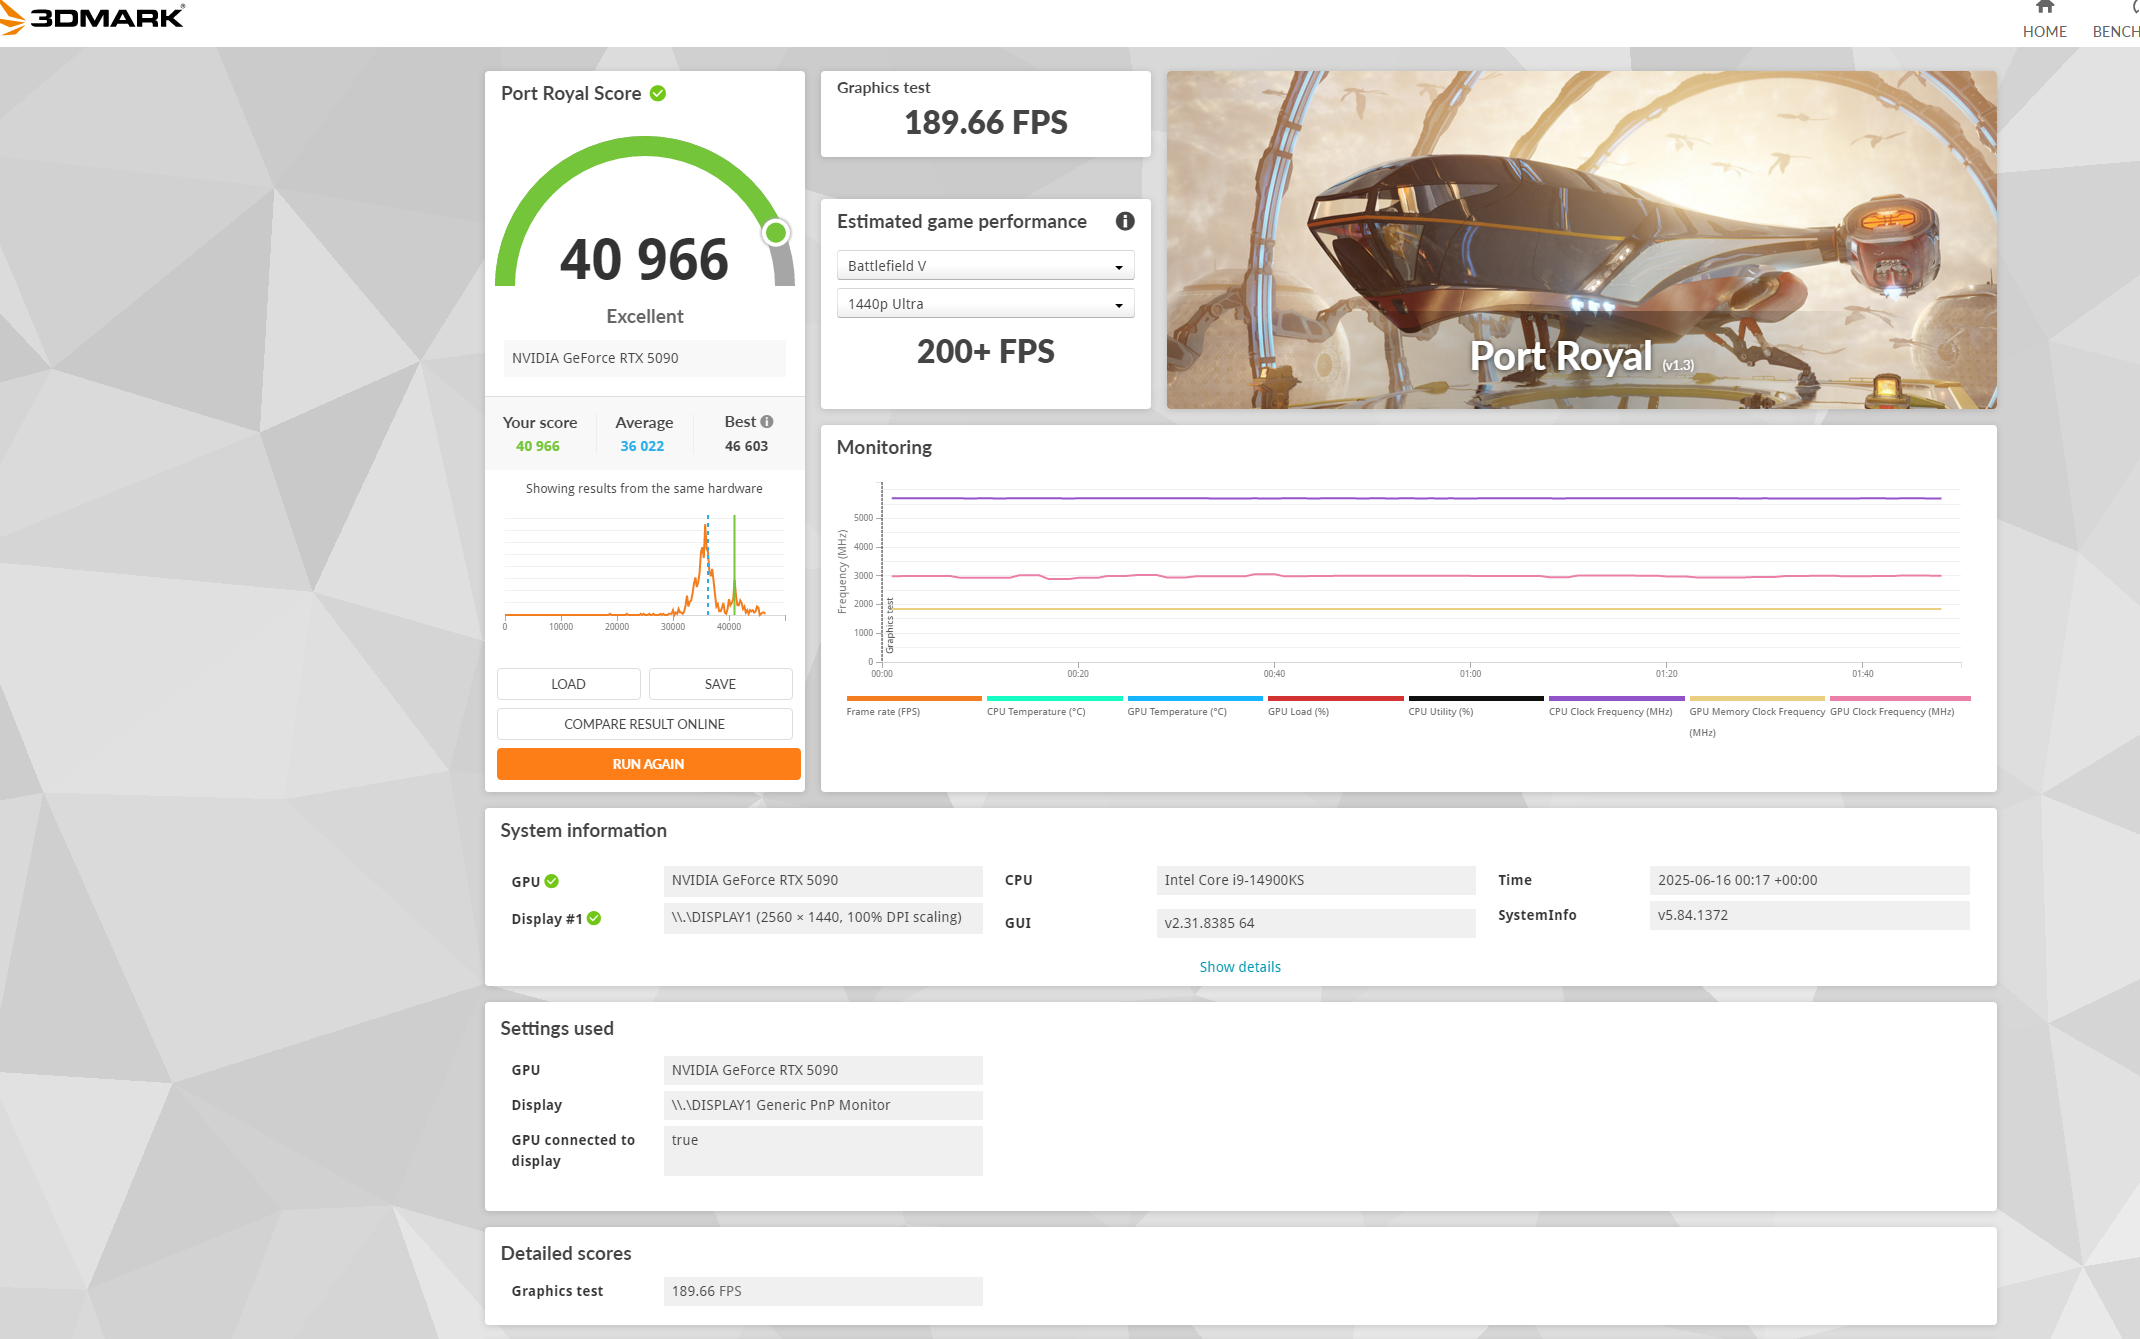Click the green score gauge marker
Image resolution: width=2140 pixels, height=1339 pixels.
point(776,233)
